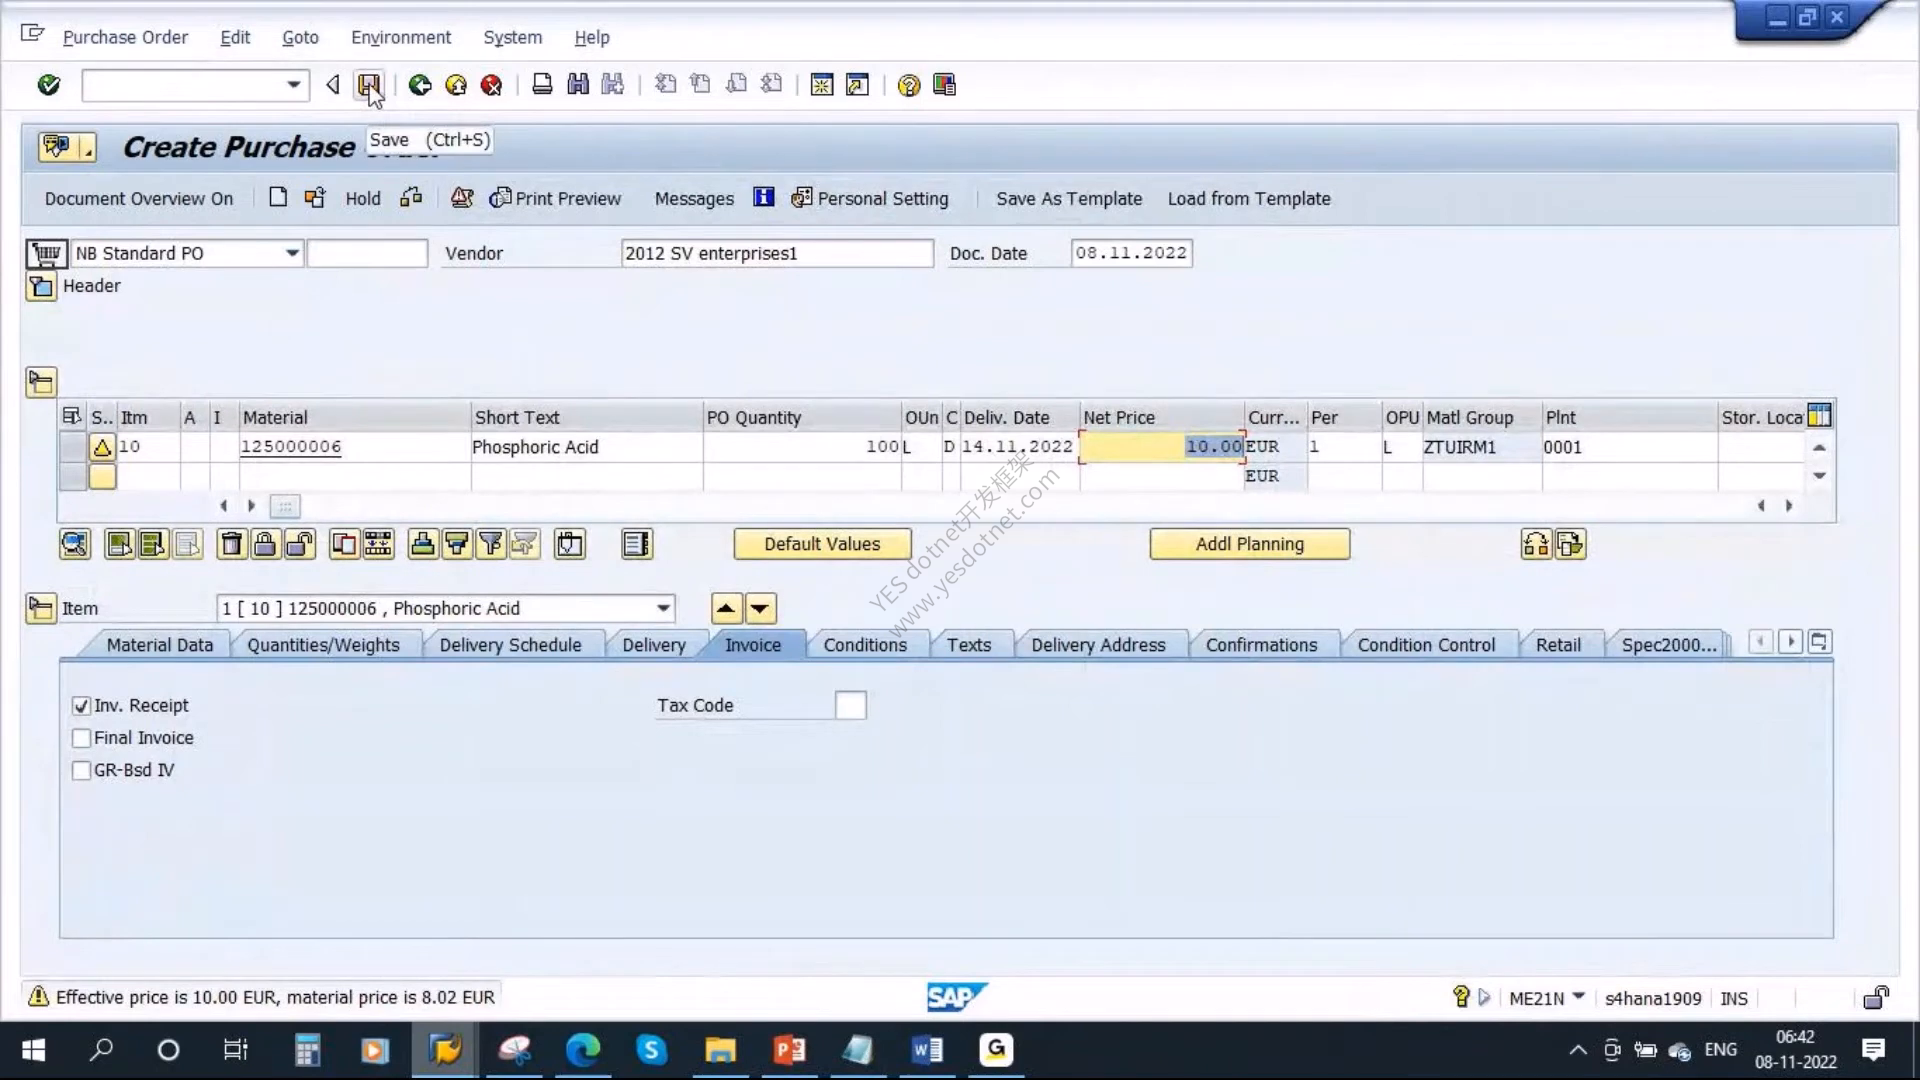This screenshot has width=1920, height=1080.
Task: Open the Environment menu
Action: (x=401, y=37)
